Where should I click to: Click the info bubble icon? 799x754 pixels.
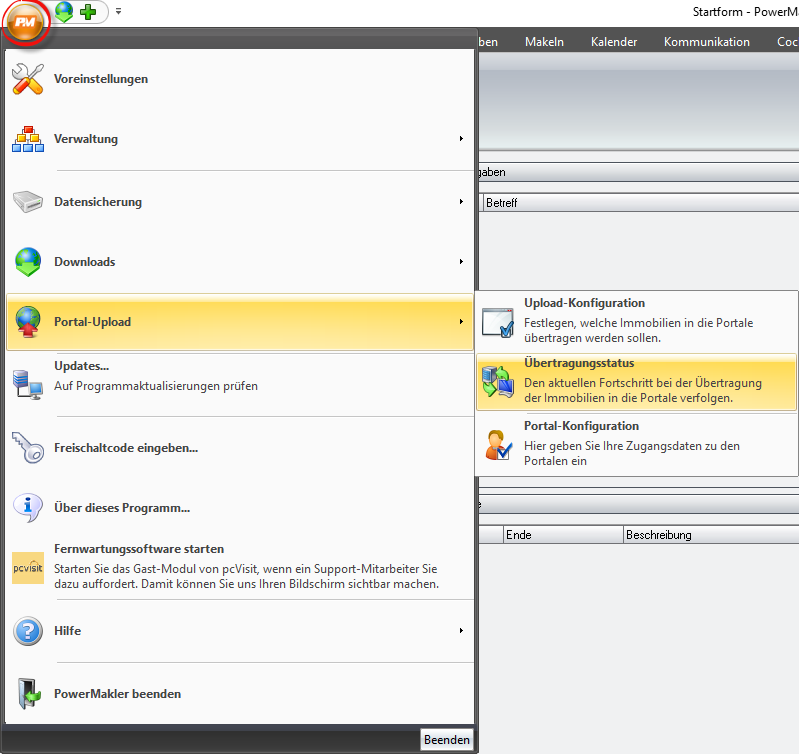tap(28, 508)
